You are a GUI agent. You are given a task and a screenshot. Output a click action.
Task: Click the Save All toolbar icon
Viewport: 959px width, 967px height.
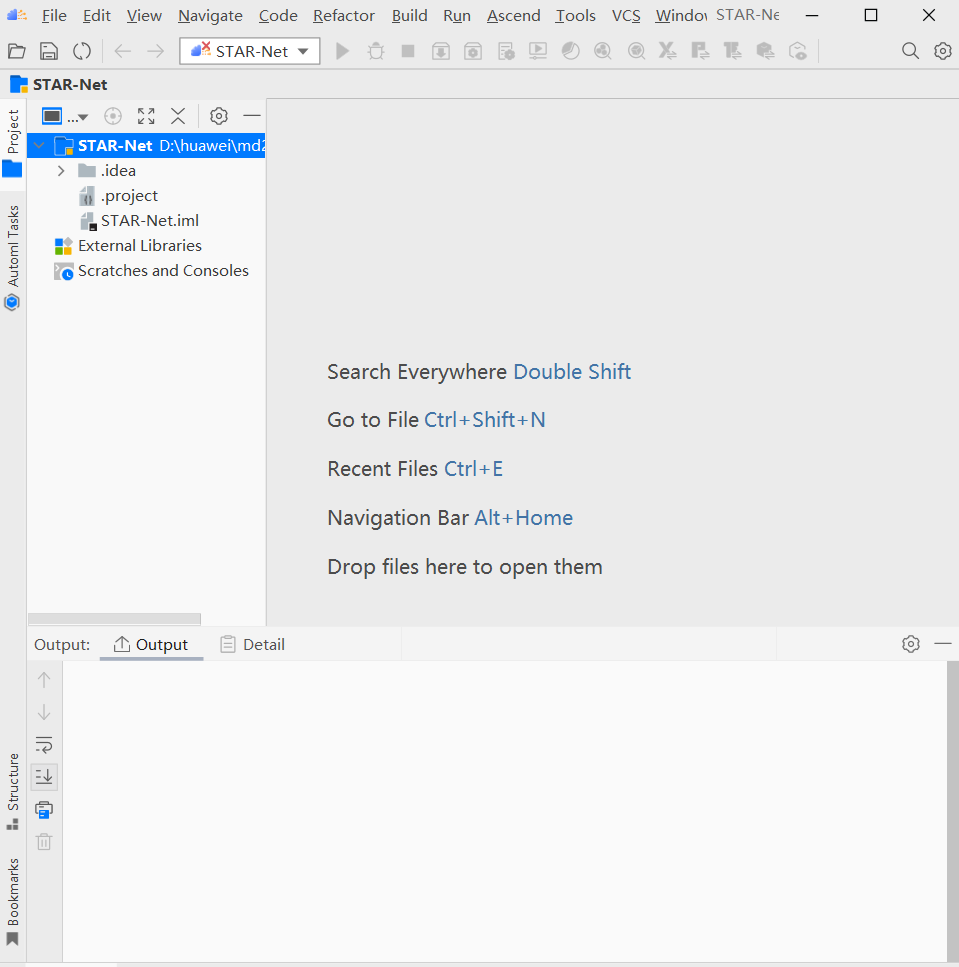pyautogui.click(x=49, y=51)
